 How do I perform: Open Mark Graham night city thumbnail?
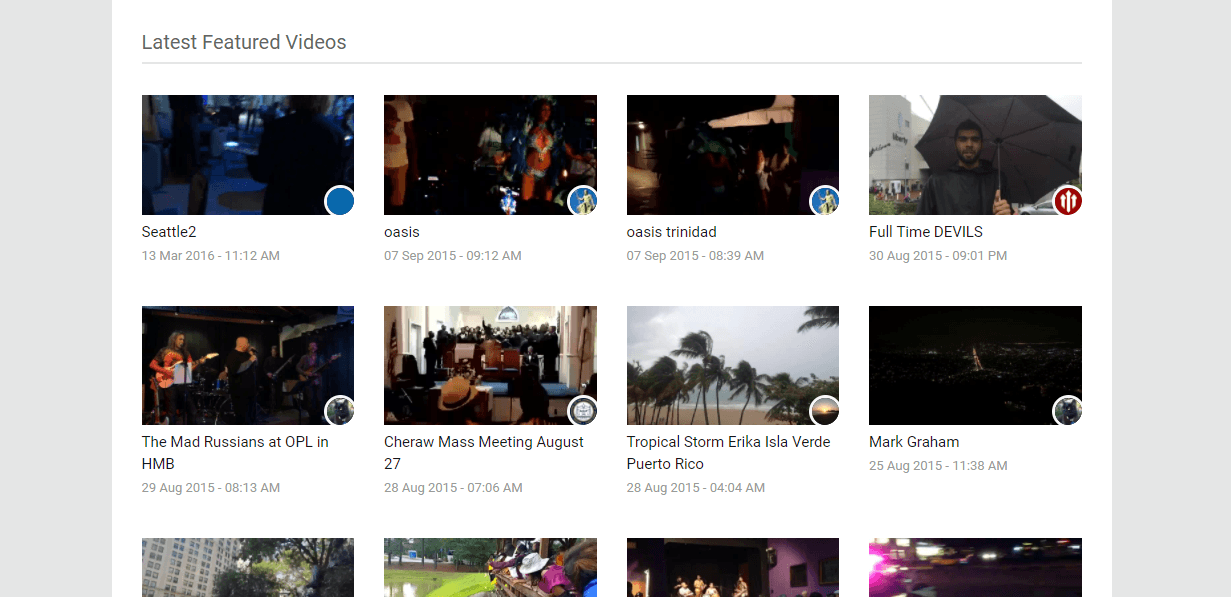point(975,365)
